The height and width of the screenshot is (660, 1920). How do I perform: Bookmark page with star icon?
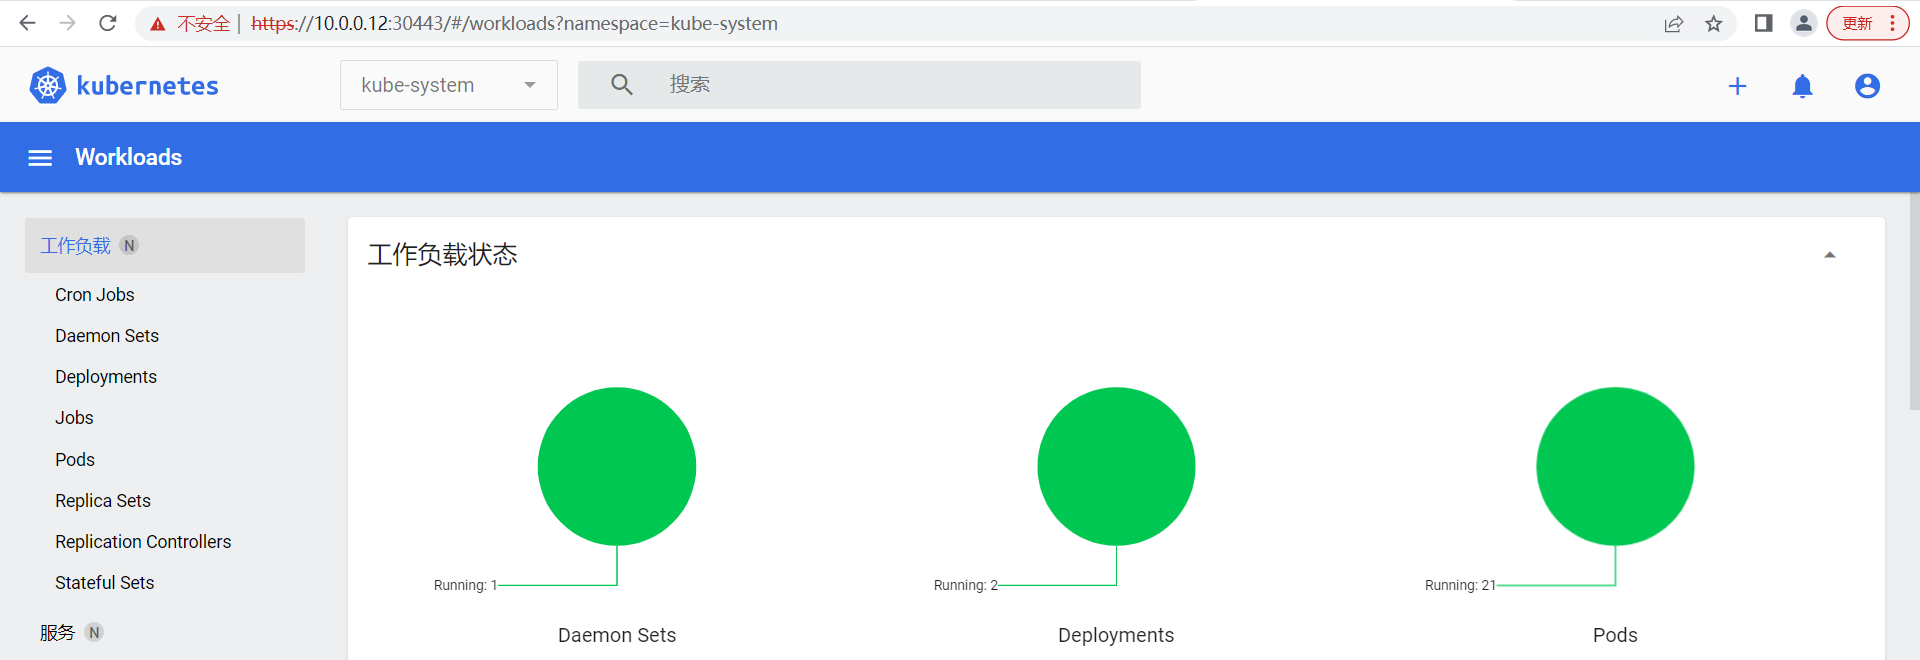click(x=1714, y=24)
